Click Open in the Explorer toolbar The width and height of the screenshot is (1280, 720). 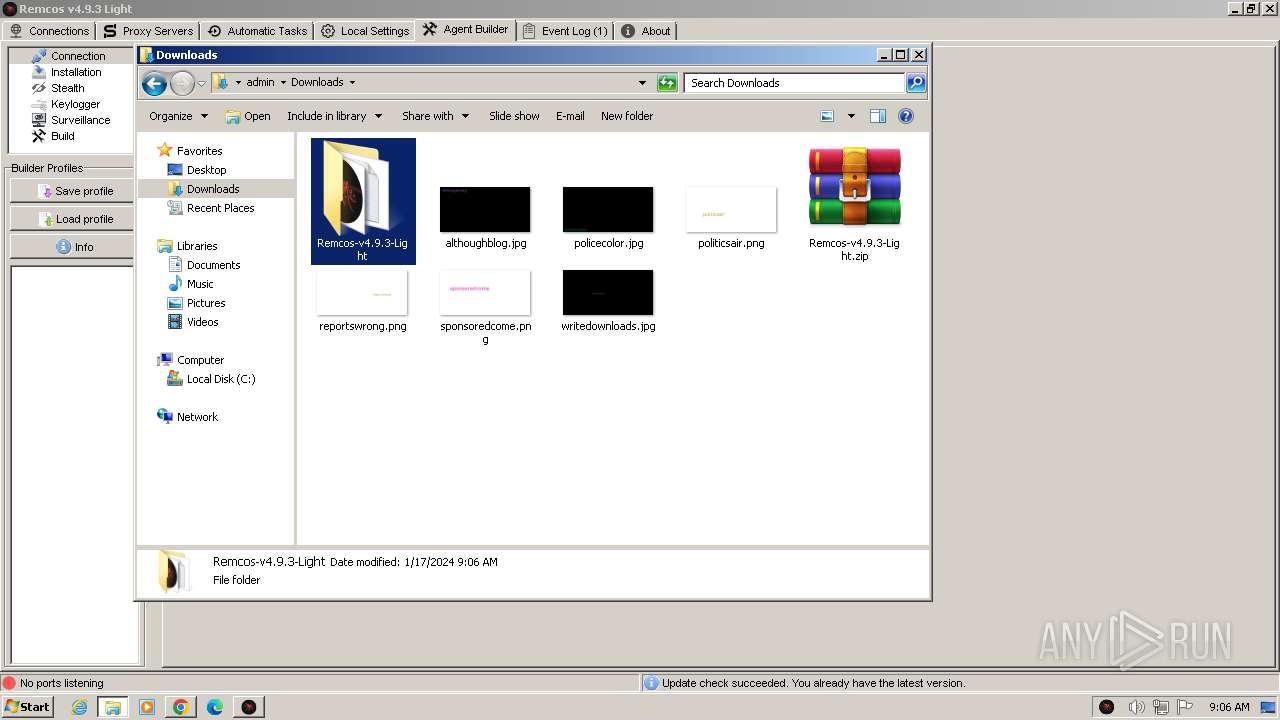pyautogui.click(x=247, y=116)
